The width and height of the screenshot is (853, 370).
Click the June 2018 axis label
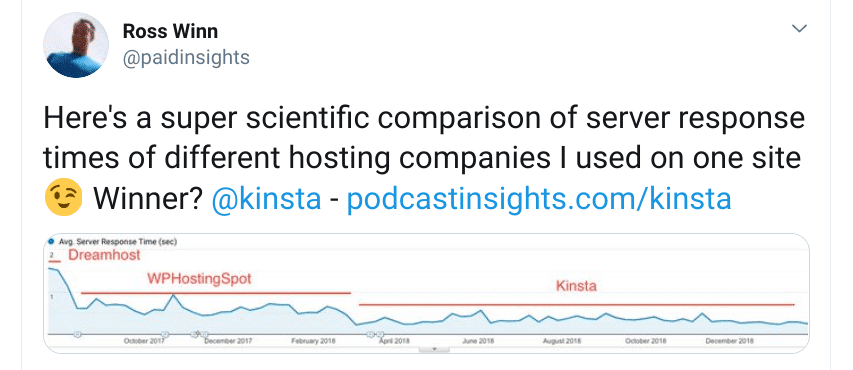pyautogui.click(x=477, y=341)
